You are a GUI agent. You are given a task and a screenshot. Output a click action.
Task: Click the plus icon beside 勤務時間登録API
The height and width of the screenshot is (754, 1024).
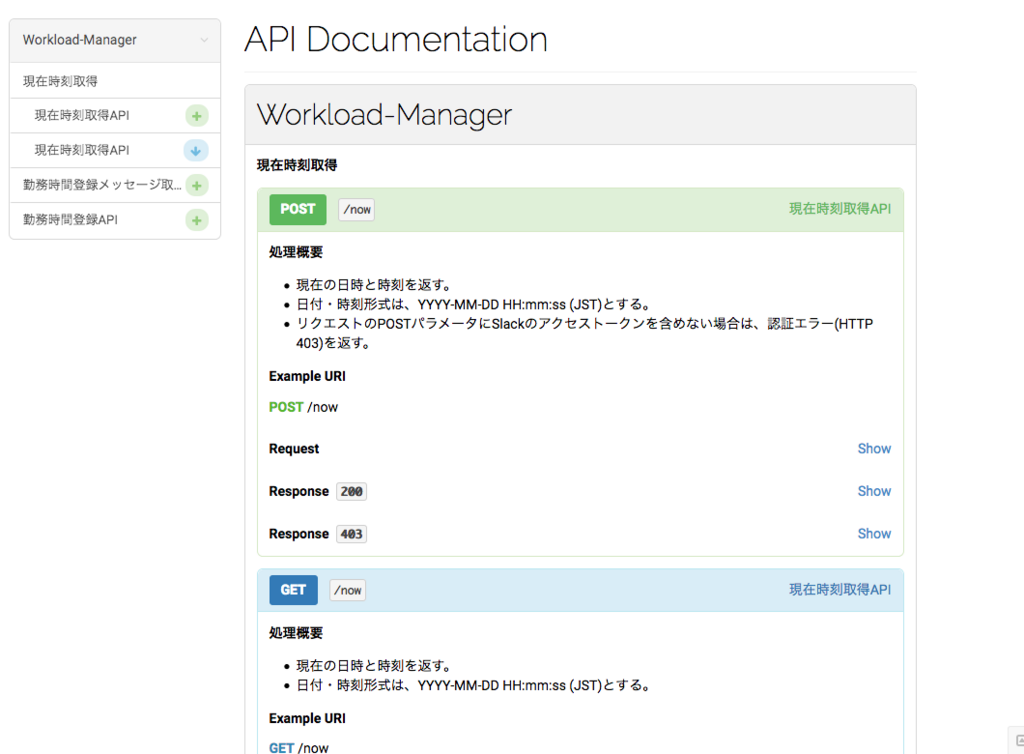pyautogui.click(x=197, y=220)
